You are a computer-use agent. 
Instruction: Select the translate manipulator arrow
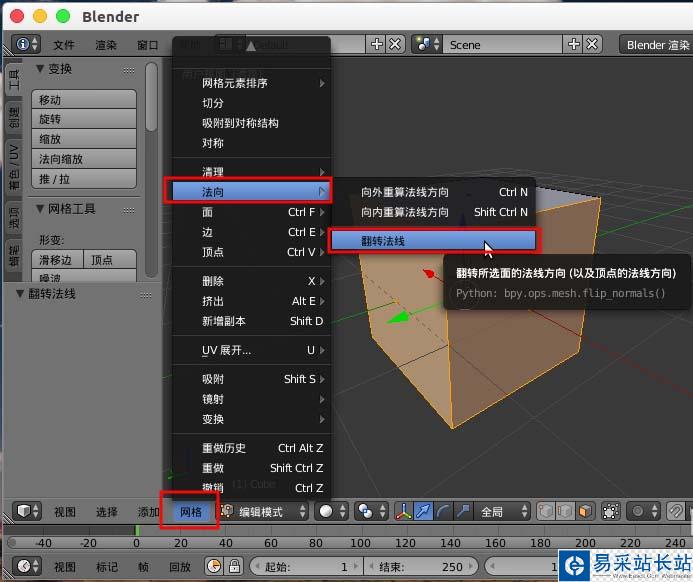423,511
